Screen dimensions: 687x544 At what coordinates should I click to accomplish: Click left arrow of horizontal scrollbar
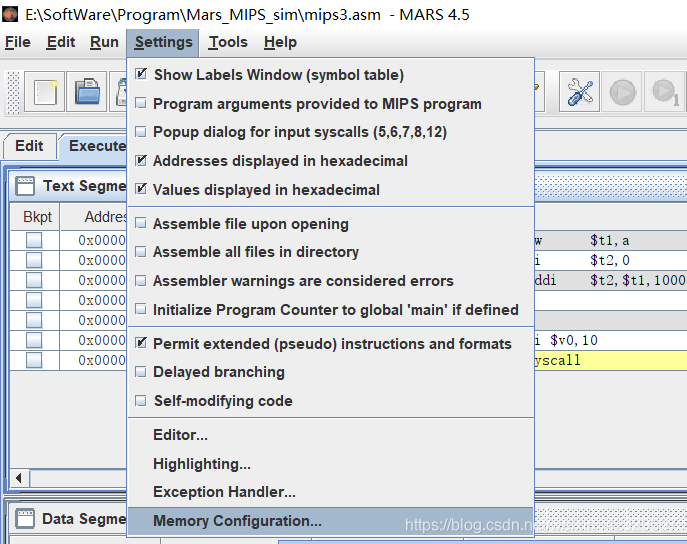(20, 478)
